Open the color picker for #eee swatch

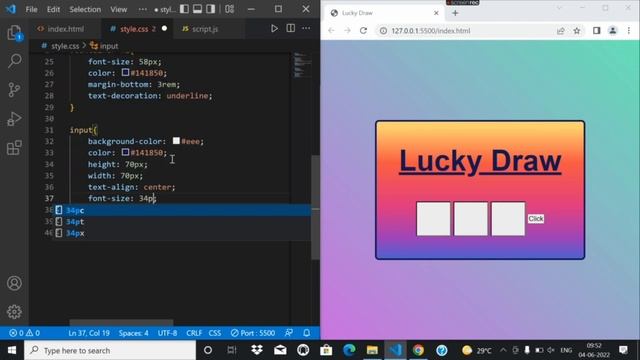coord(176,141)
